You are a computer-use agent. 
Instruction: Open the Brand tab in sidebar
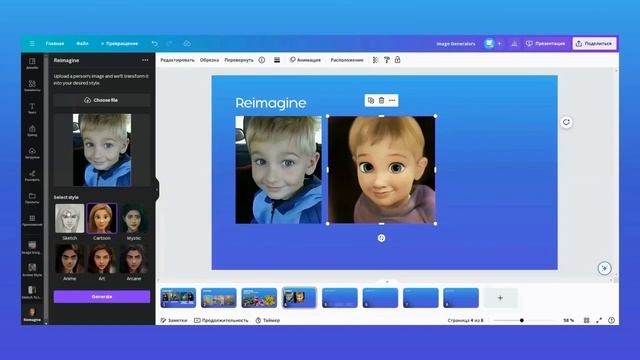32,131
